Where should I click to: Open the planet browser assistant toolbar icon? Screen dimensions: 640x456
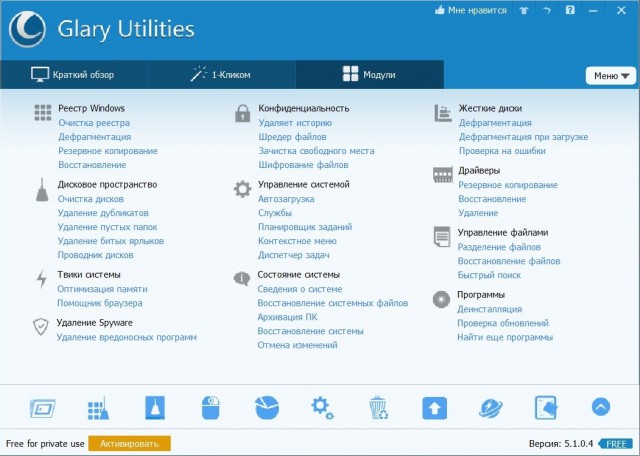[x=490, y=408]
